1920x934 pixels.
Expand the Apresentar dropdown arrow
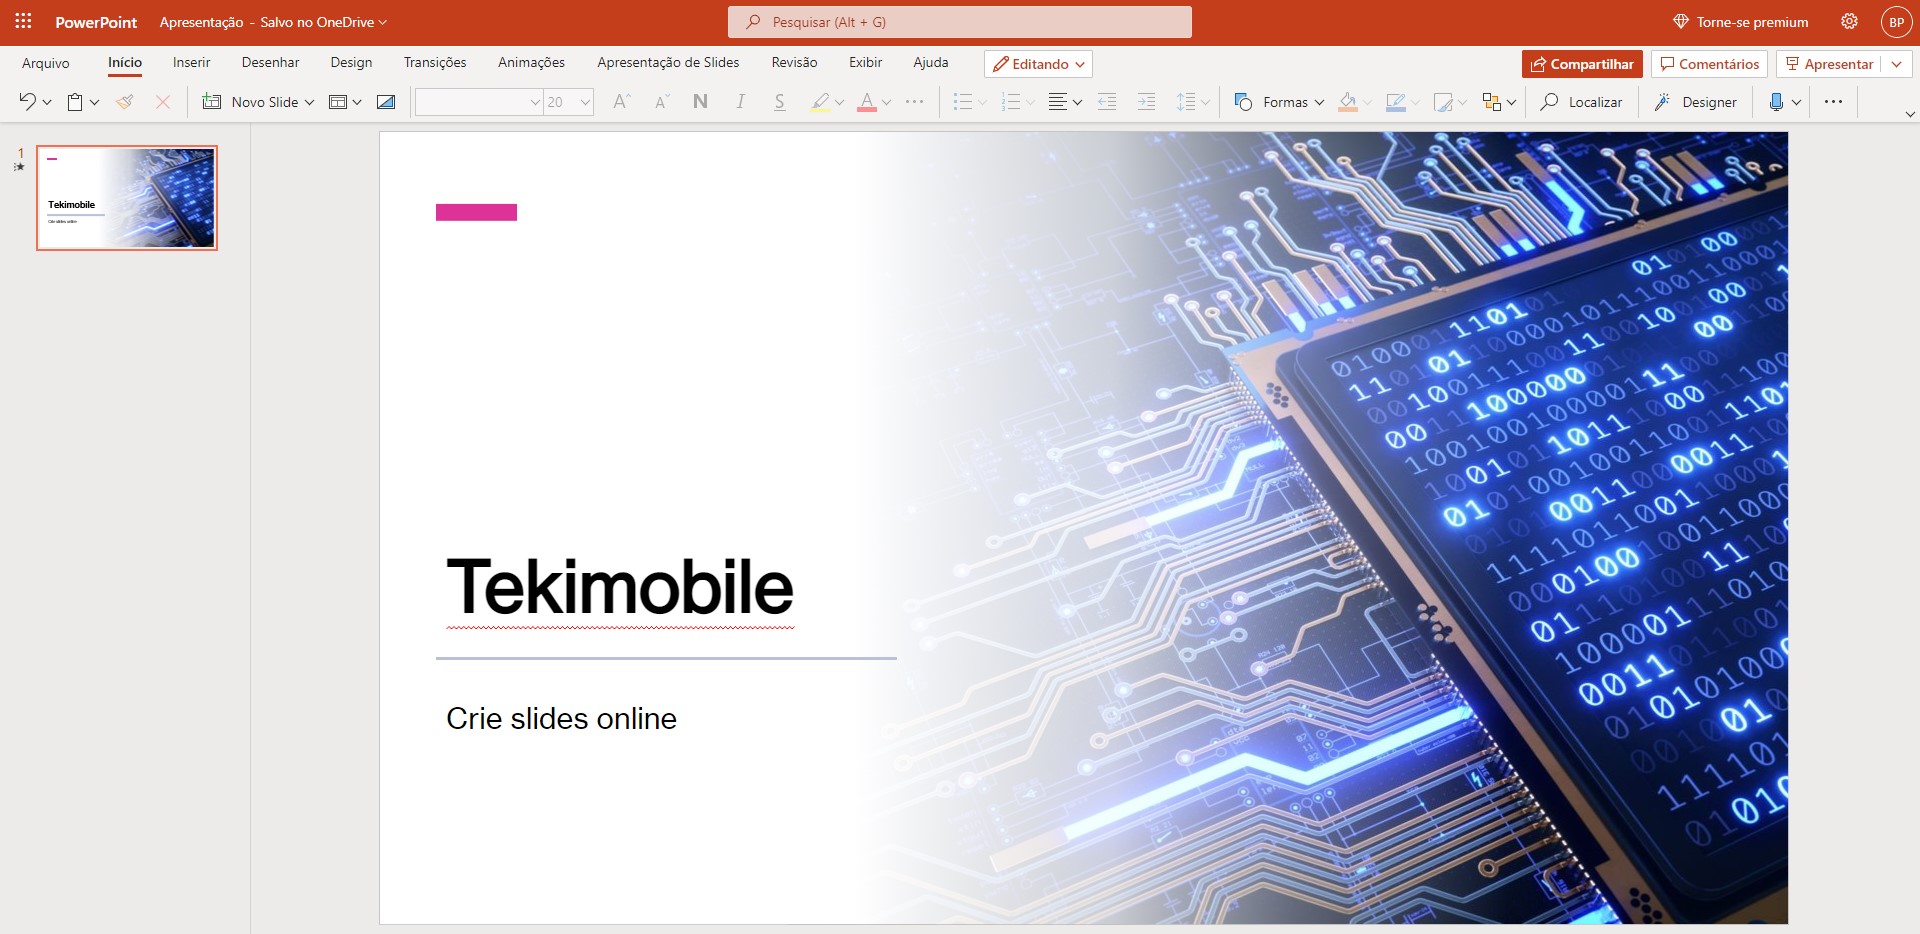(x=1896, y=64)
